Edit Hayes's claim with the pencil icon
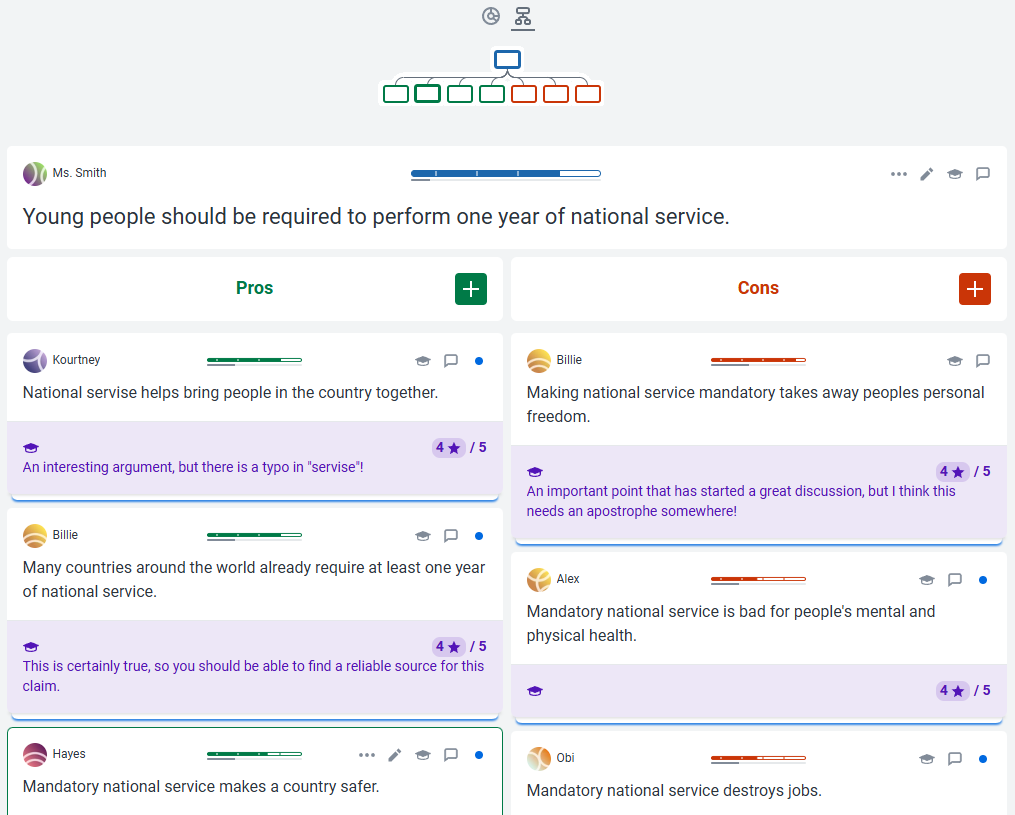Image resolution: width=1015 pixels, height=815 pixels. pos(395,755)
